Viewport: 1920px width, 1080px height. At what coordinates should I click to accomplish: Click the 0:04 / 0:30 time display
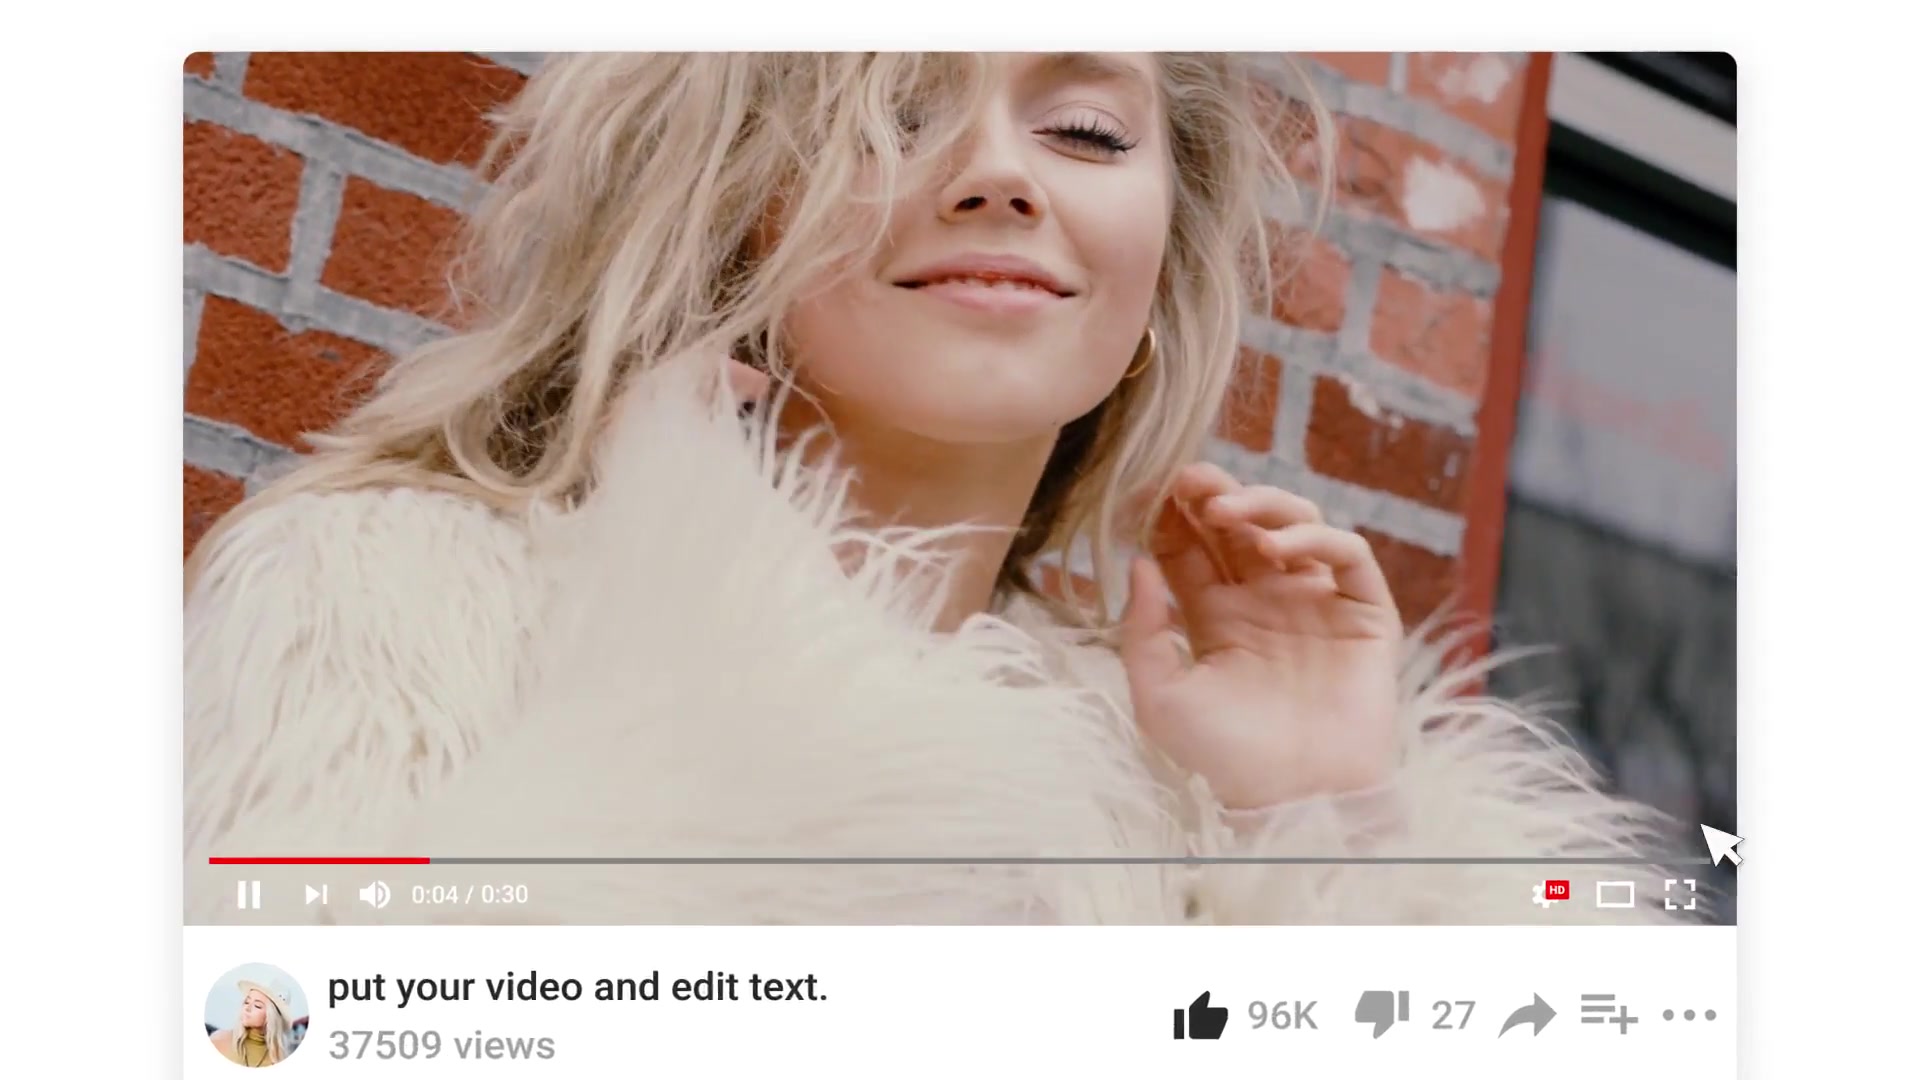(470, 894)
